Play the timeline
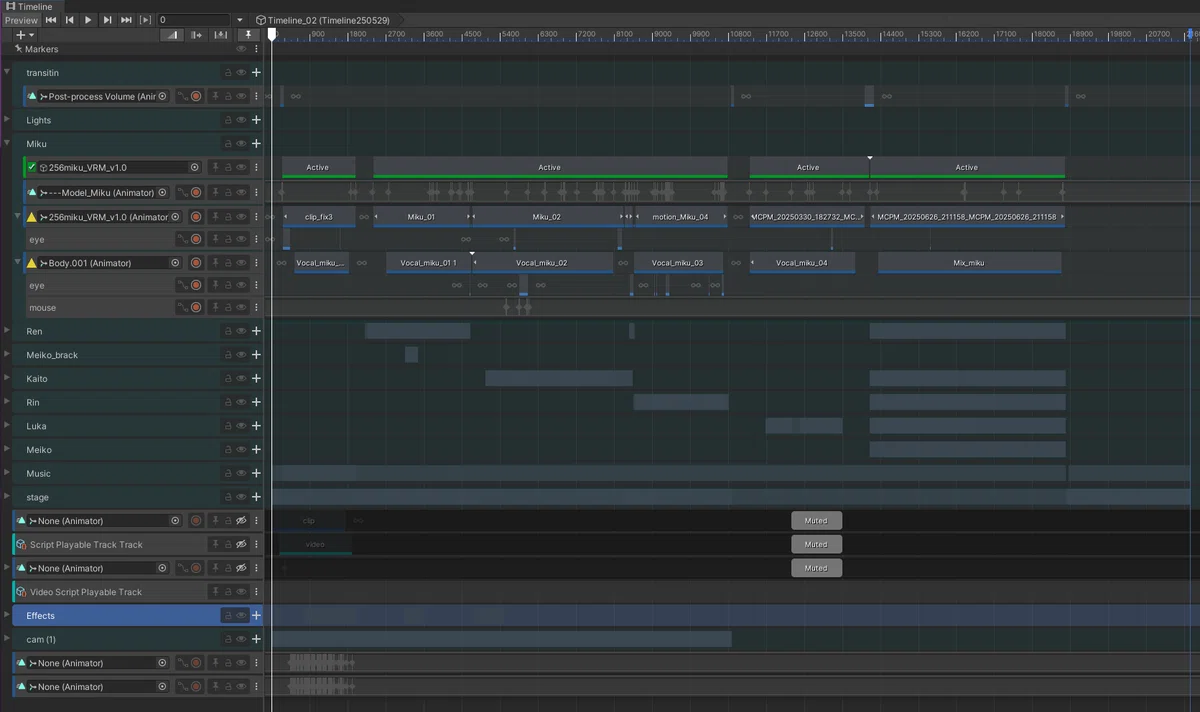The height and width of the screenshot is (712, 1200). (88, 20)
